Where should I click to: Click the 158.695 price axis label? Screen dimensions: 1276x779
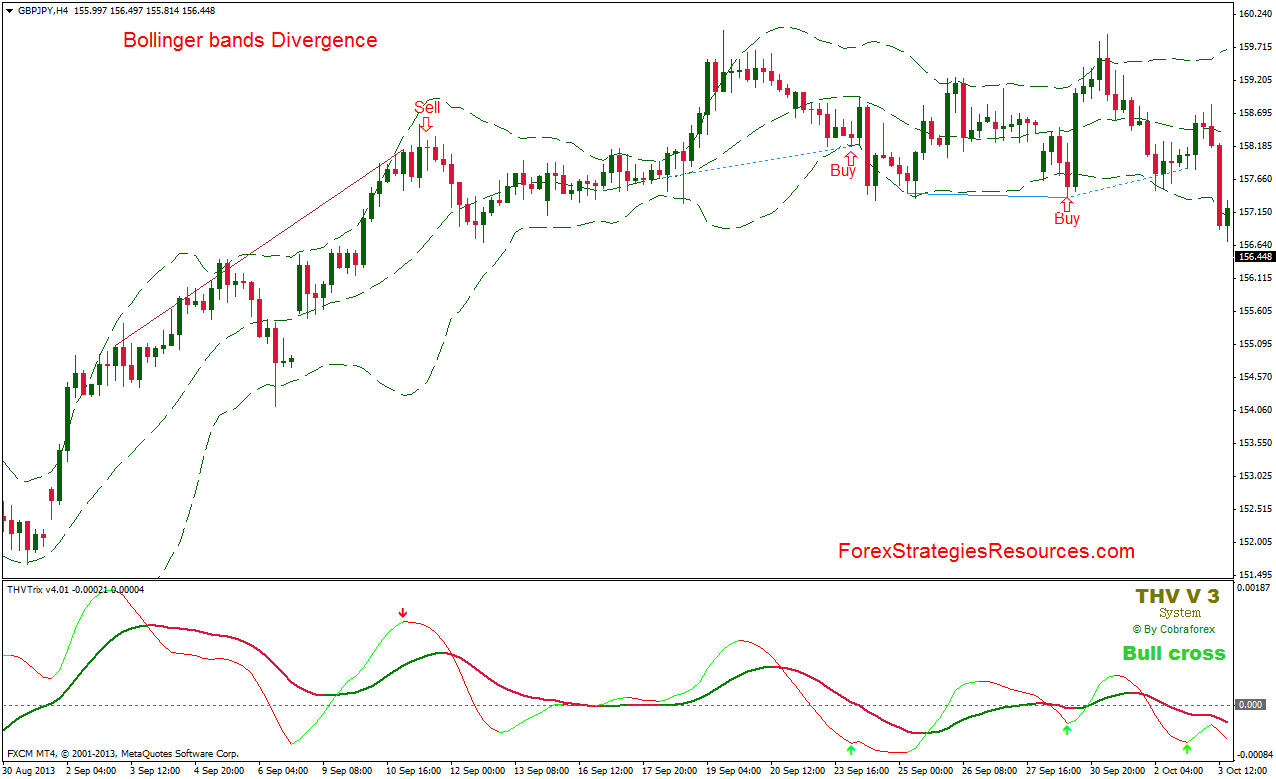1254,113
